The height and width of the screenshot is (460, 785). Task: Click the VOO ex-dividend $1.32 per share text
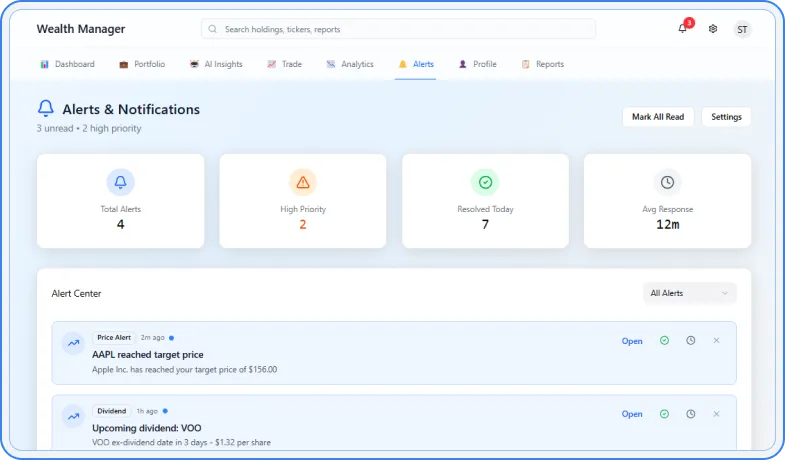181,442
